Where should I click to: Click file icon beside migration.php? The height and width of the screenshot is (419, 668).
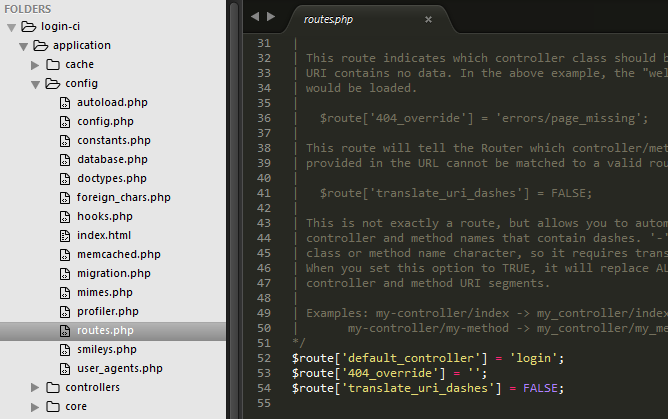(65, 274)
